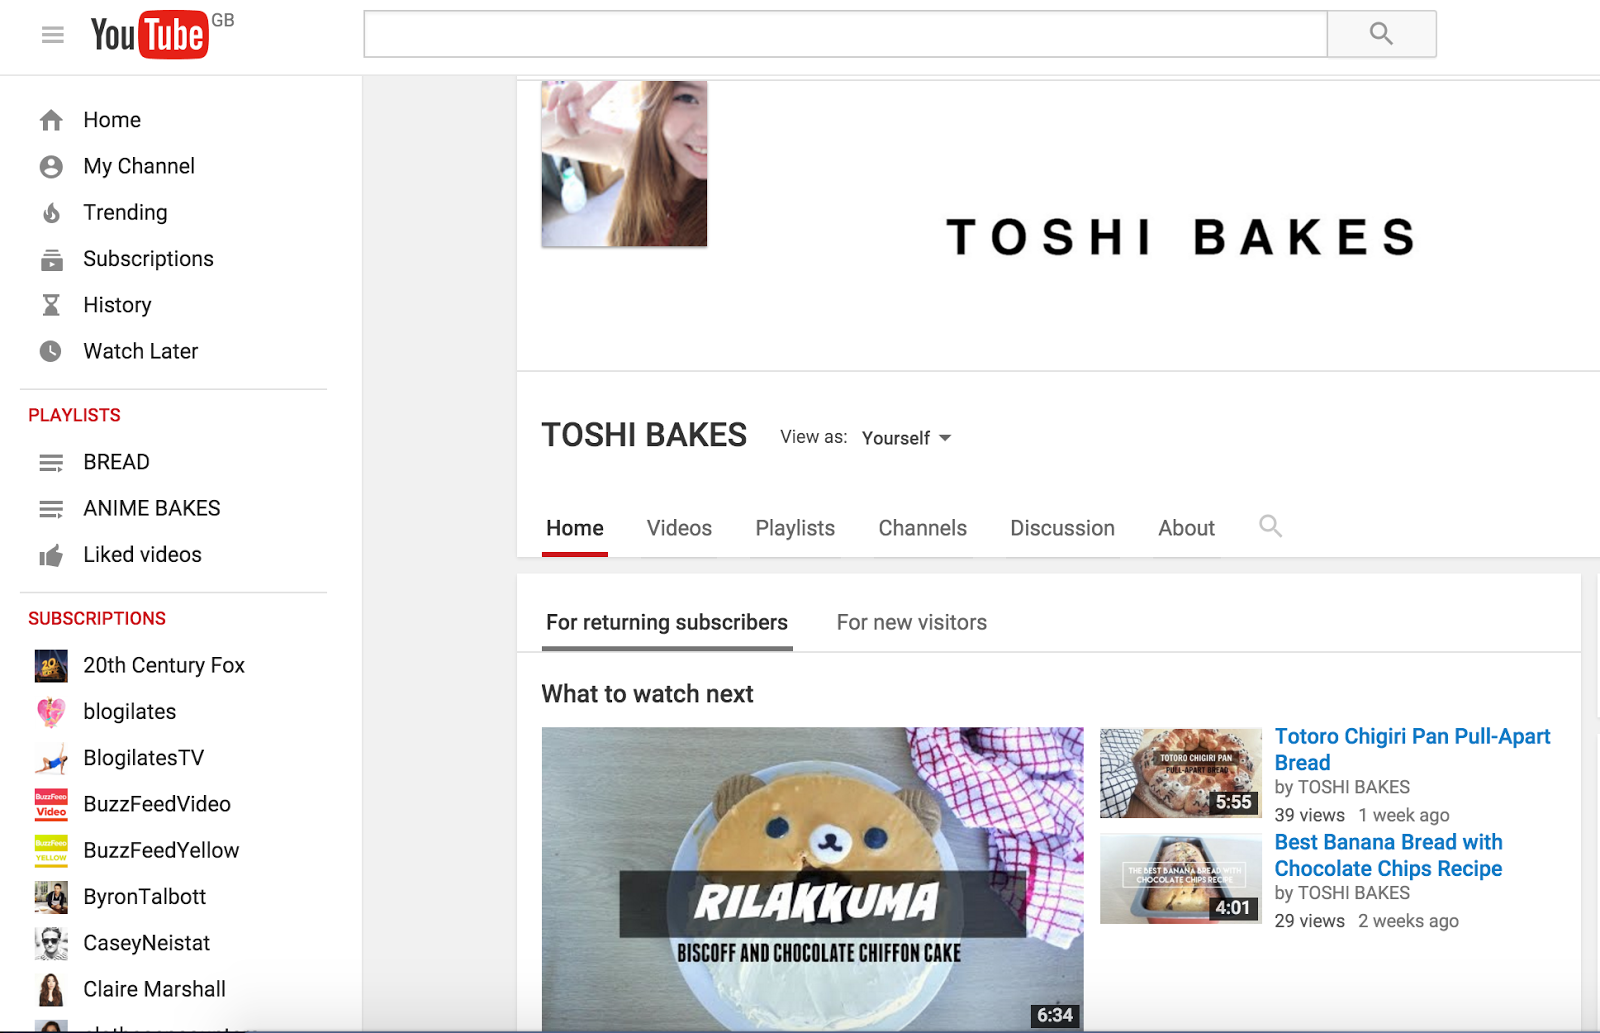Open the 20th Century Fox subscription

pyautogui.click(x=164, y=666)
